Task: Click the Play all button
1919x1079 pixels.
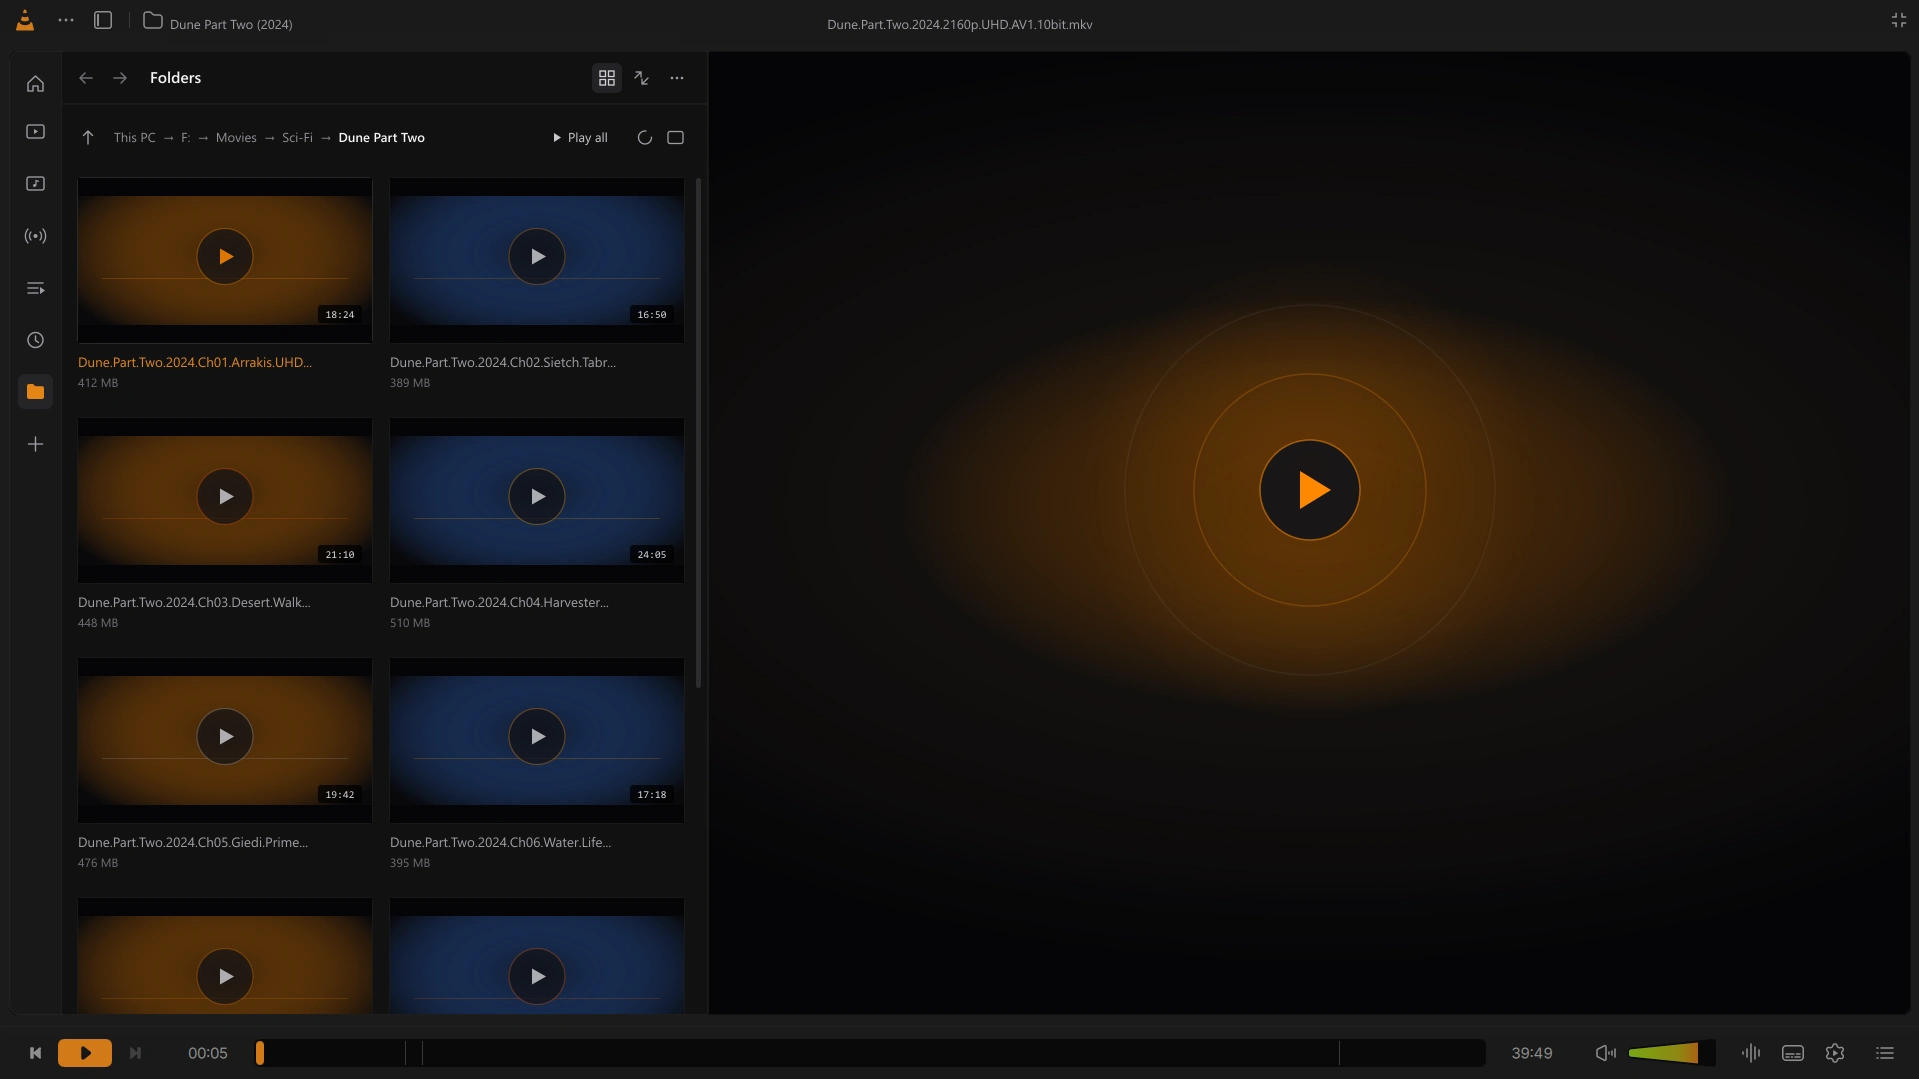Action: click(580, 138)
